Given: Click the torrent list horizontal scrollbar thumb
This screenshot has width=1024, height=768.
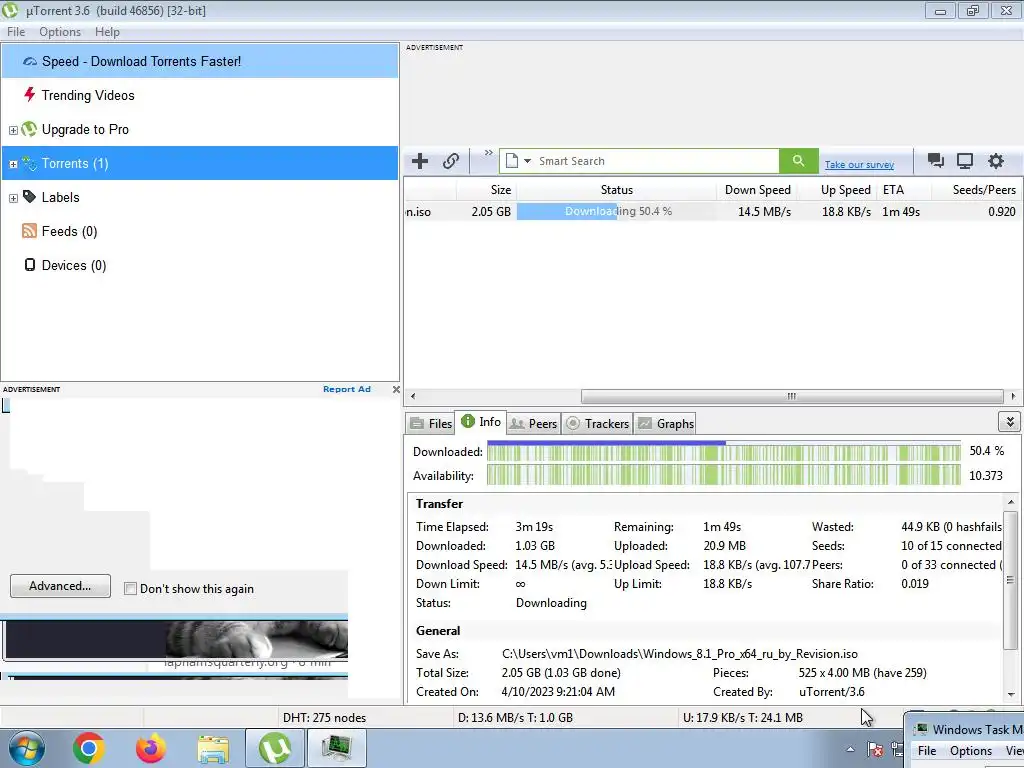Looking at the screenshot, I should click(792, 396).
